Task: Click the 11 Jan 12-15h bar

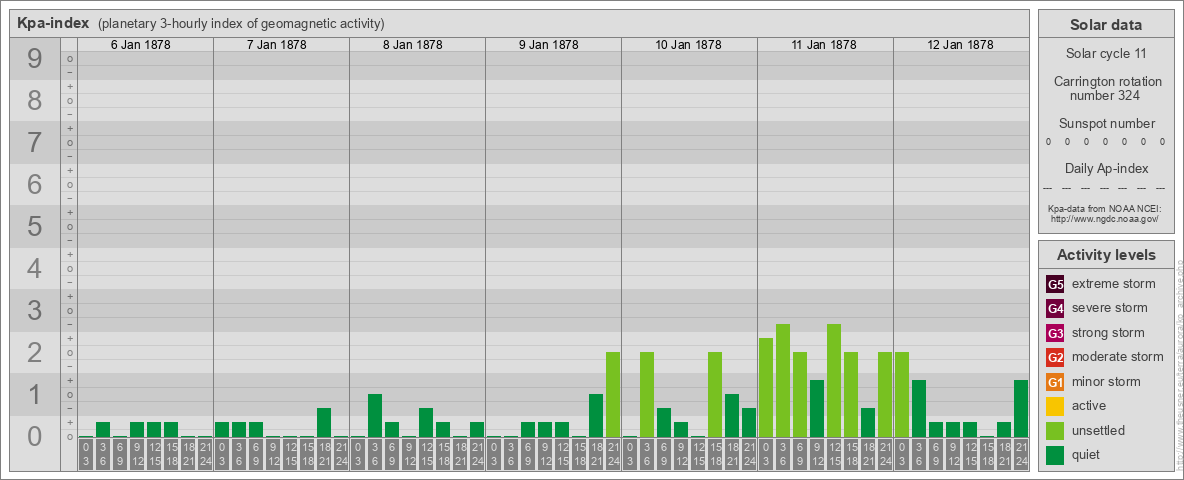Action: point(834,380)
